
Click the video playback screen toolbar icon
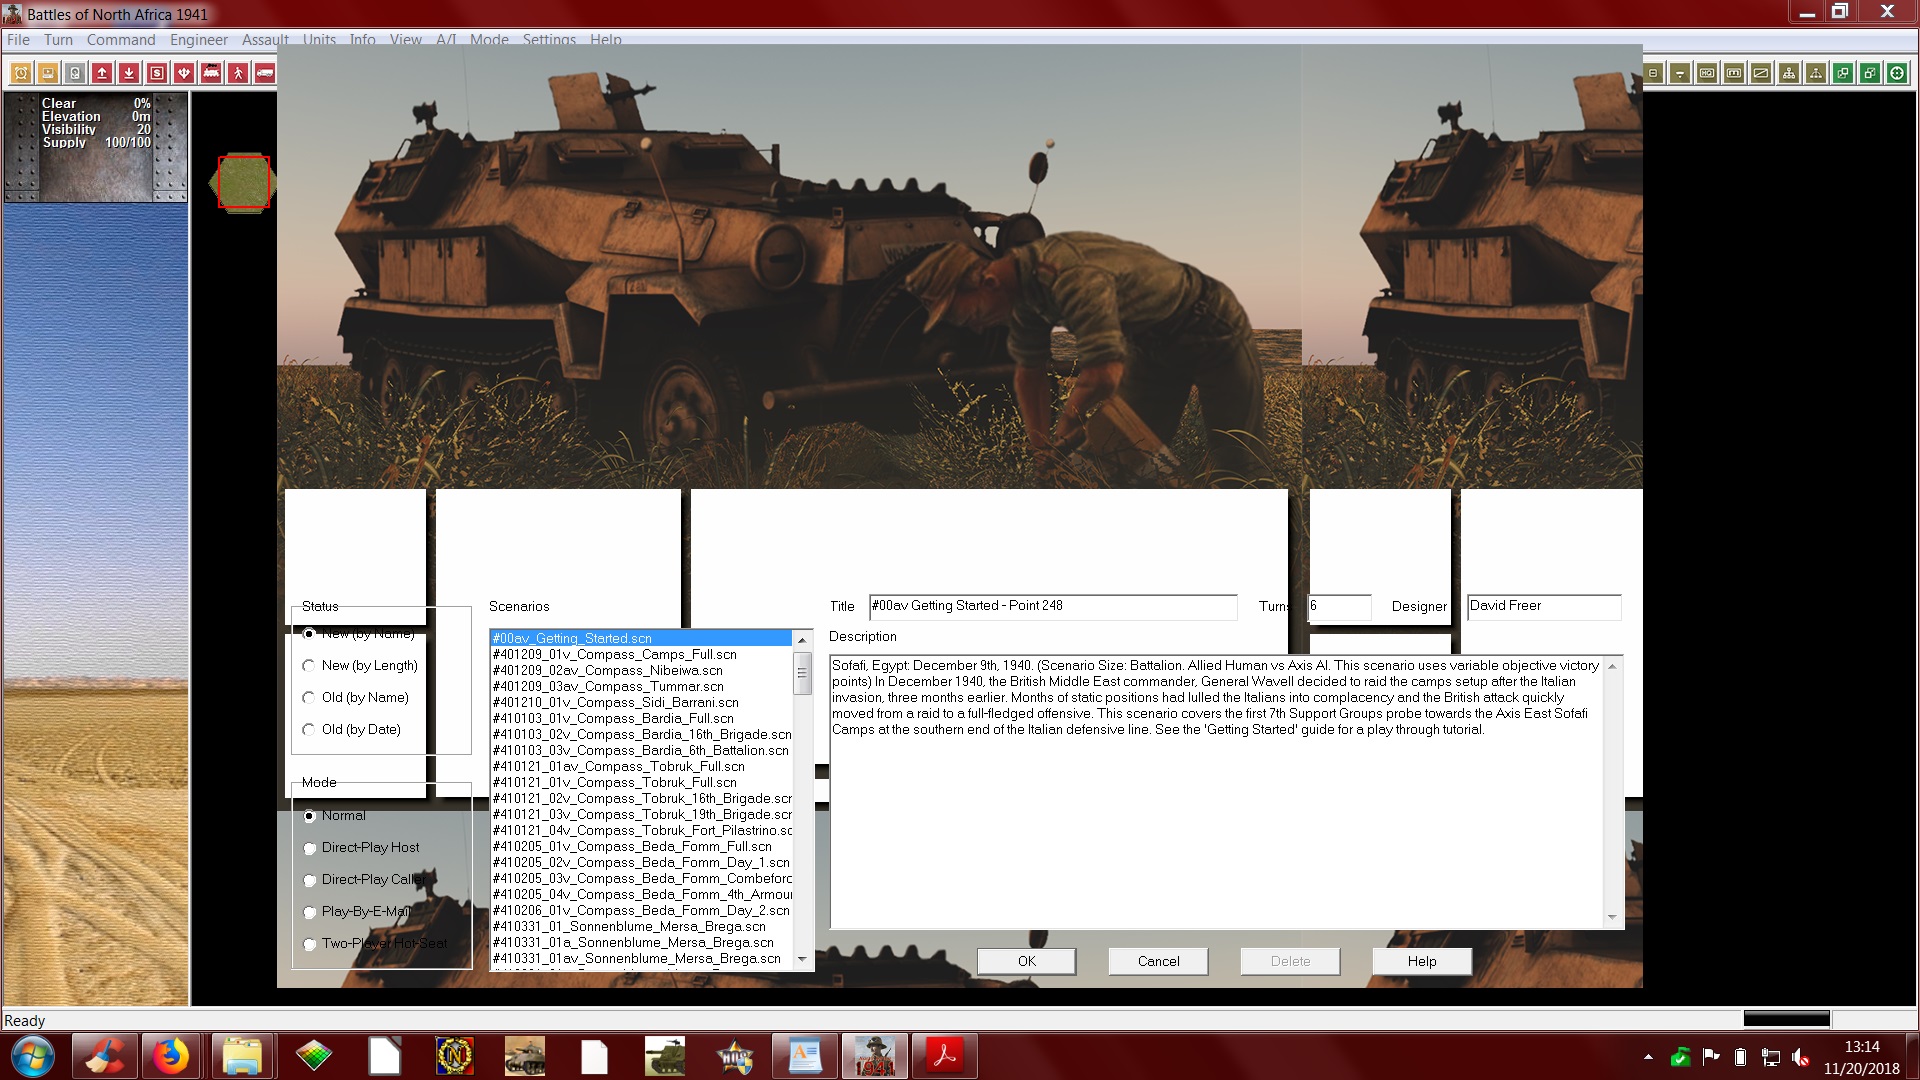coord(48,73)
